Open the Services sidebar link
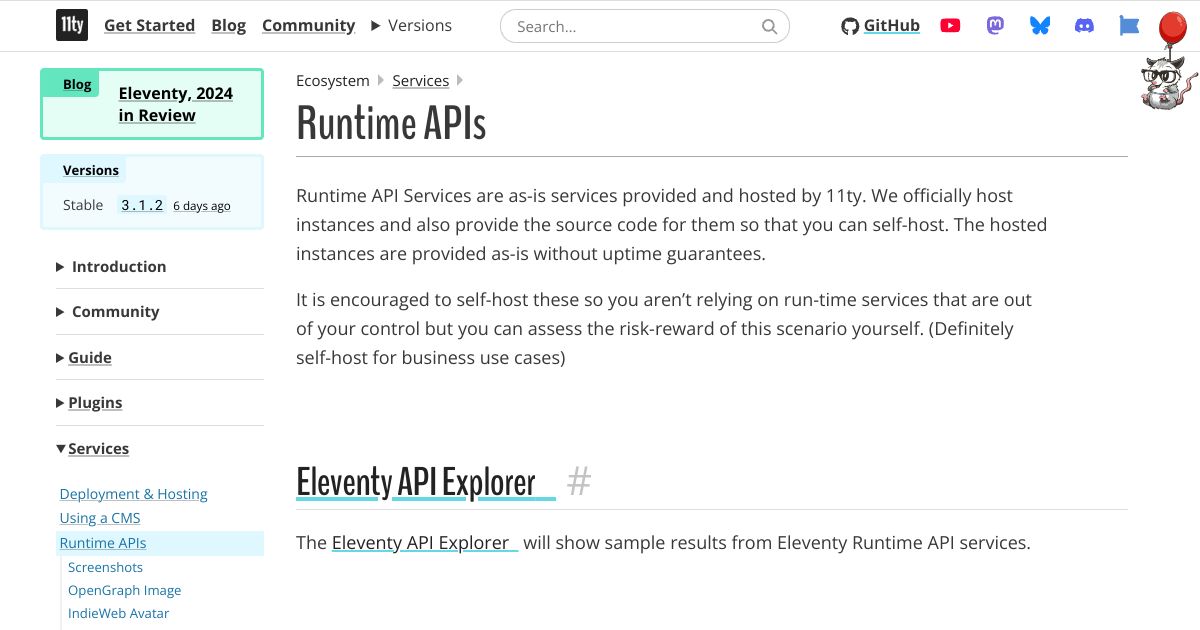1200x630 pixels. pos(98,448)
